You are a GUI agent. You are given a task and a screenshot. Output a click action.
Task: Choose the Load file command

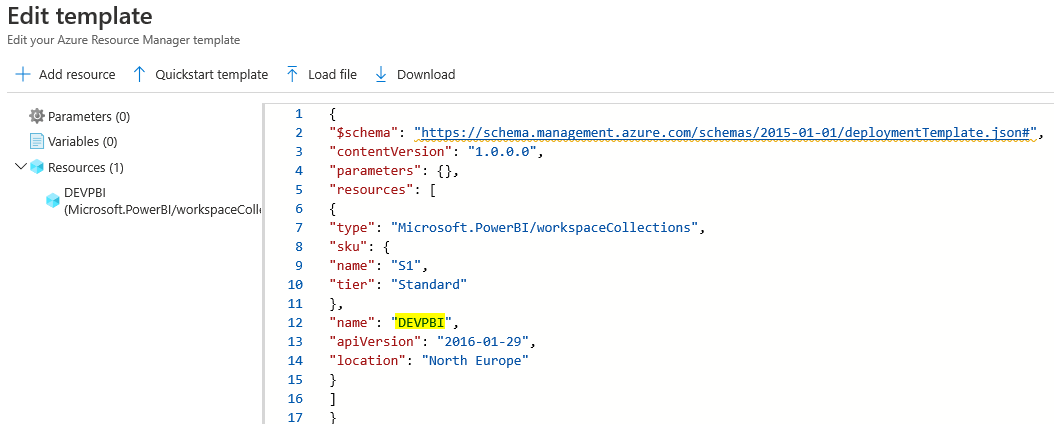pos(321,75)
